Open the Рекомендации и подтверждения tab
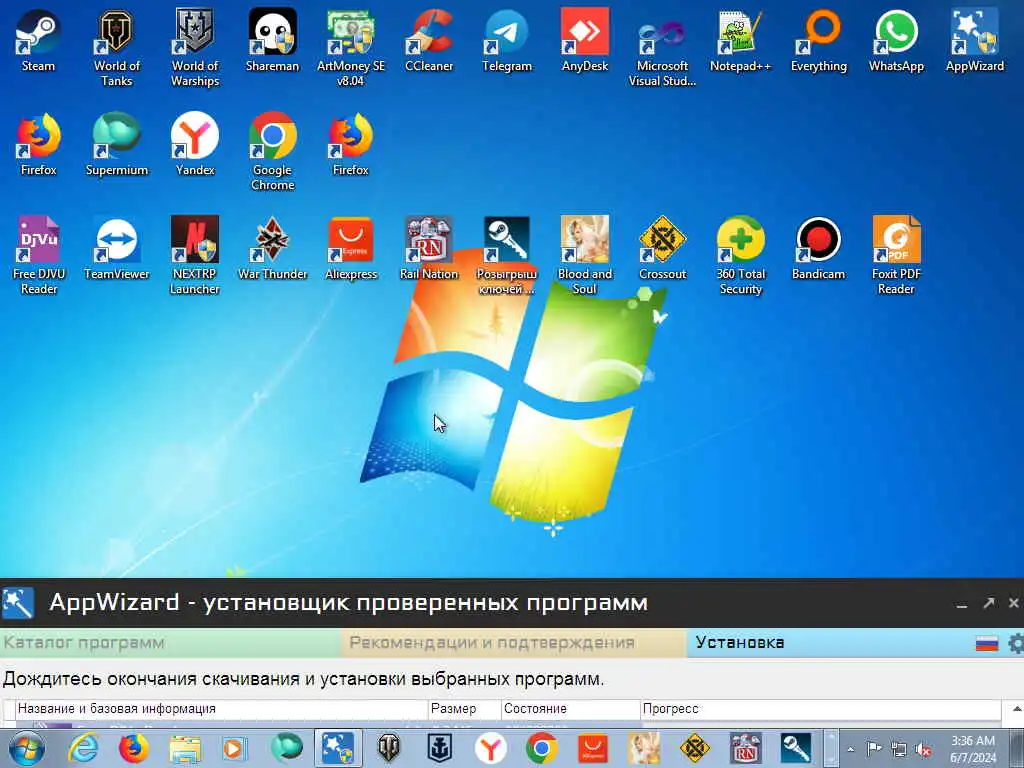The height and width of the screenshot is (768, 1024). [x=513, y=643]
